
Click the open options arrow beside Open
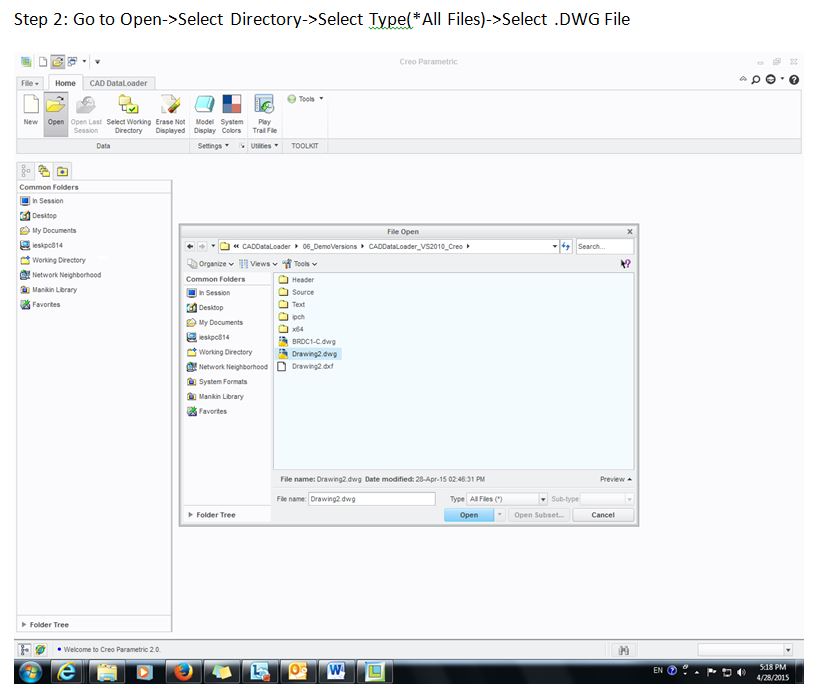(500, 515)
